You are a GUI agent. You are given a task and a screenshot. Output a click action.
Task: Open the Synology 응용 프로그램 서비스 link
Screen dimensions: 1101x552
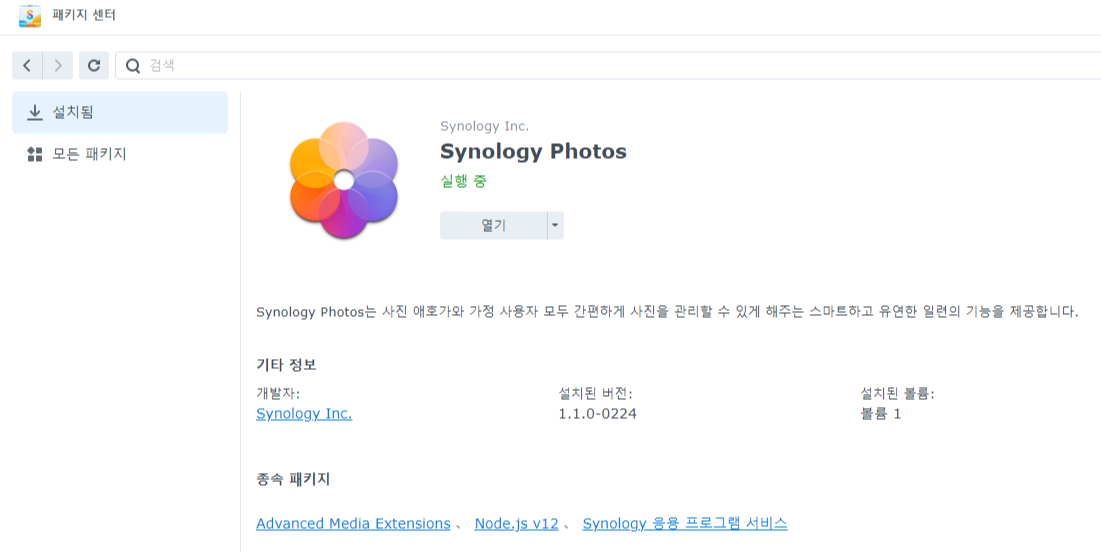click(685, 523)
